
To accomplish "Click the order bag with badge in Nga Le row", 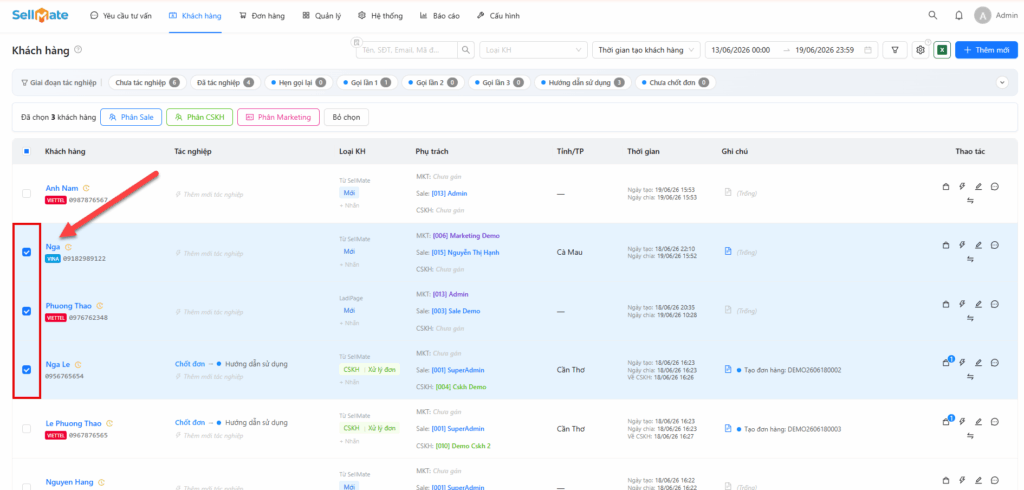I will pyautogui.click(x=947, y=362).
